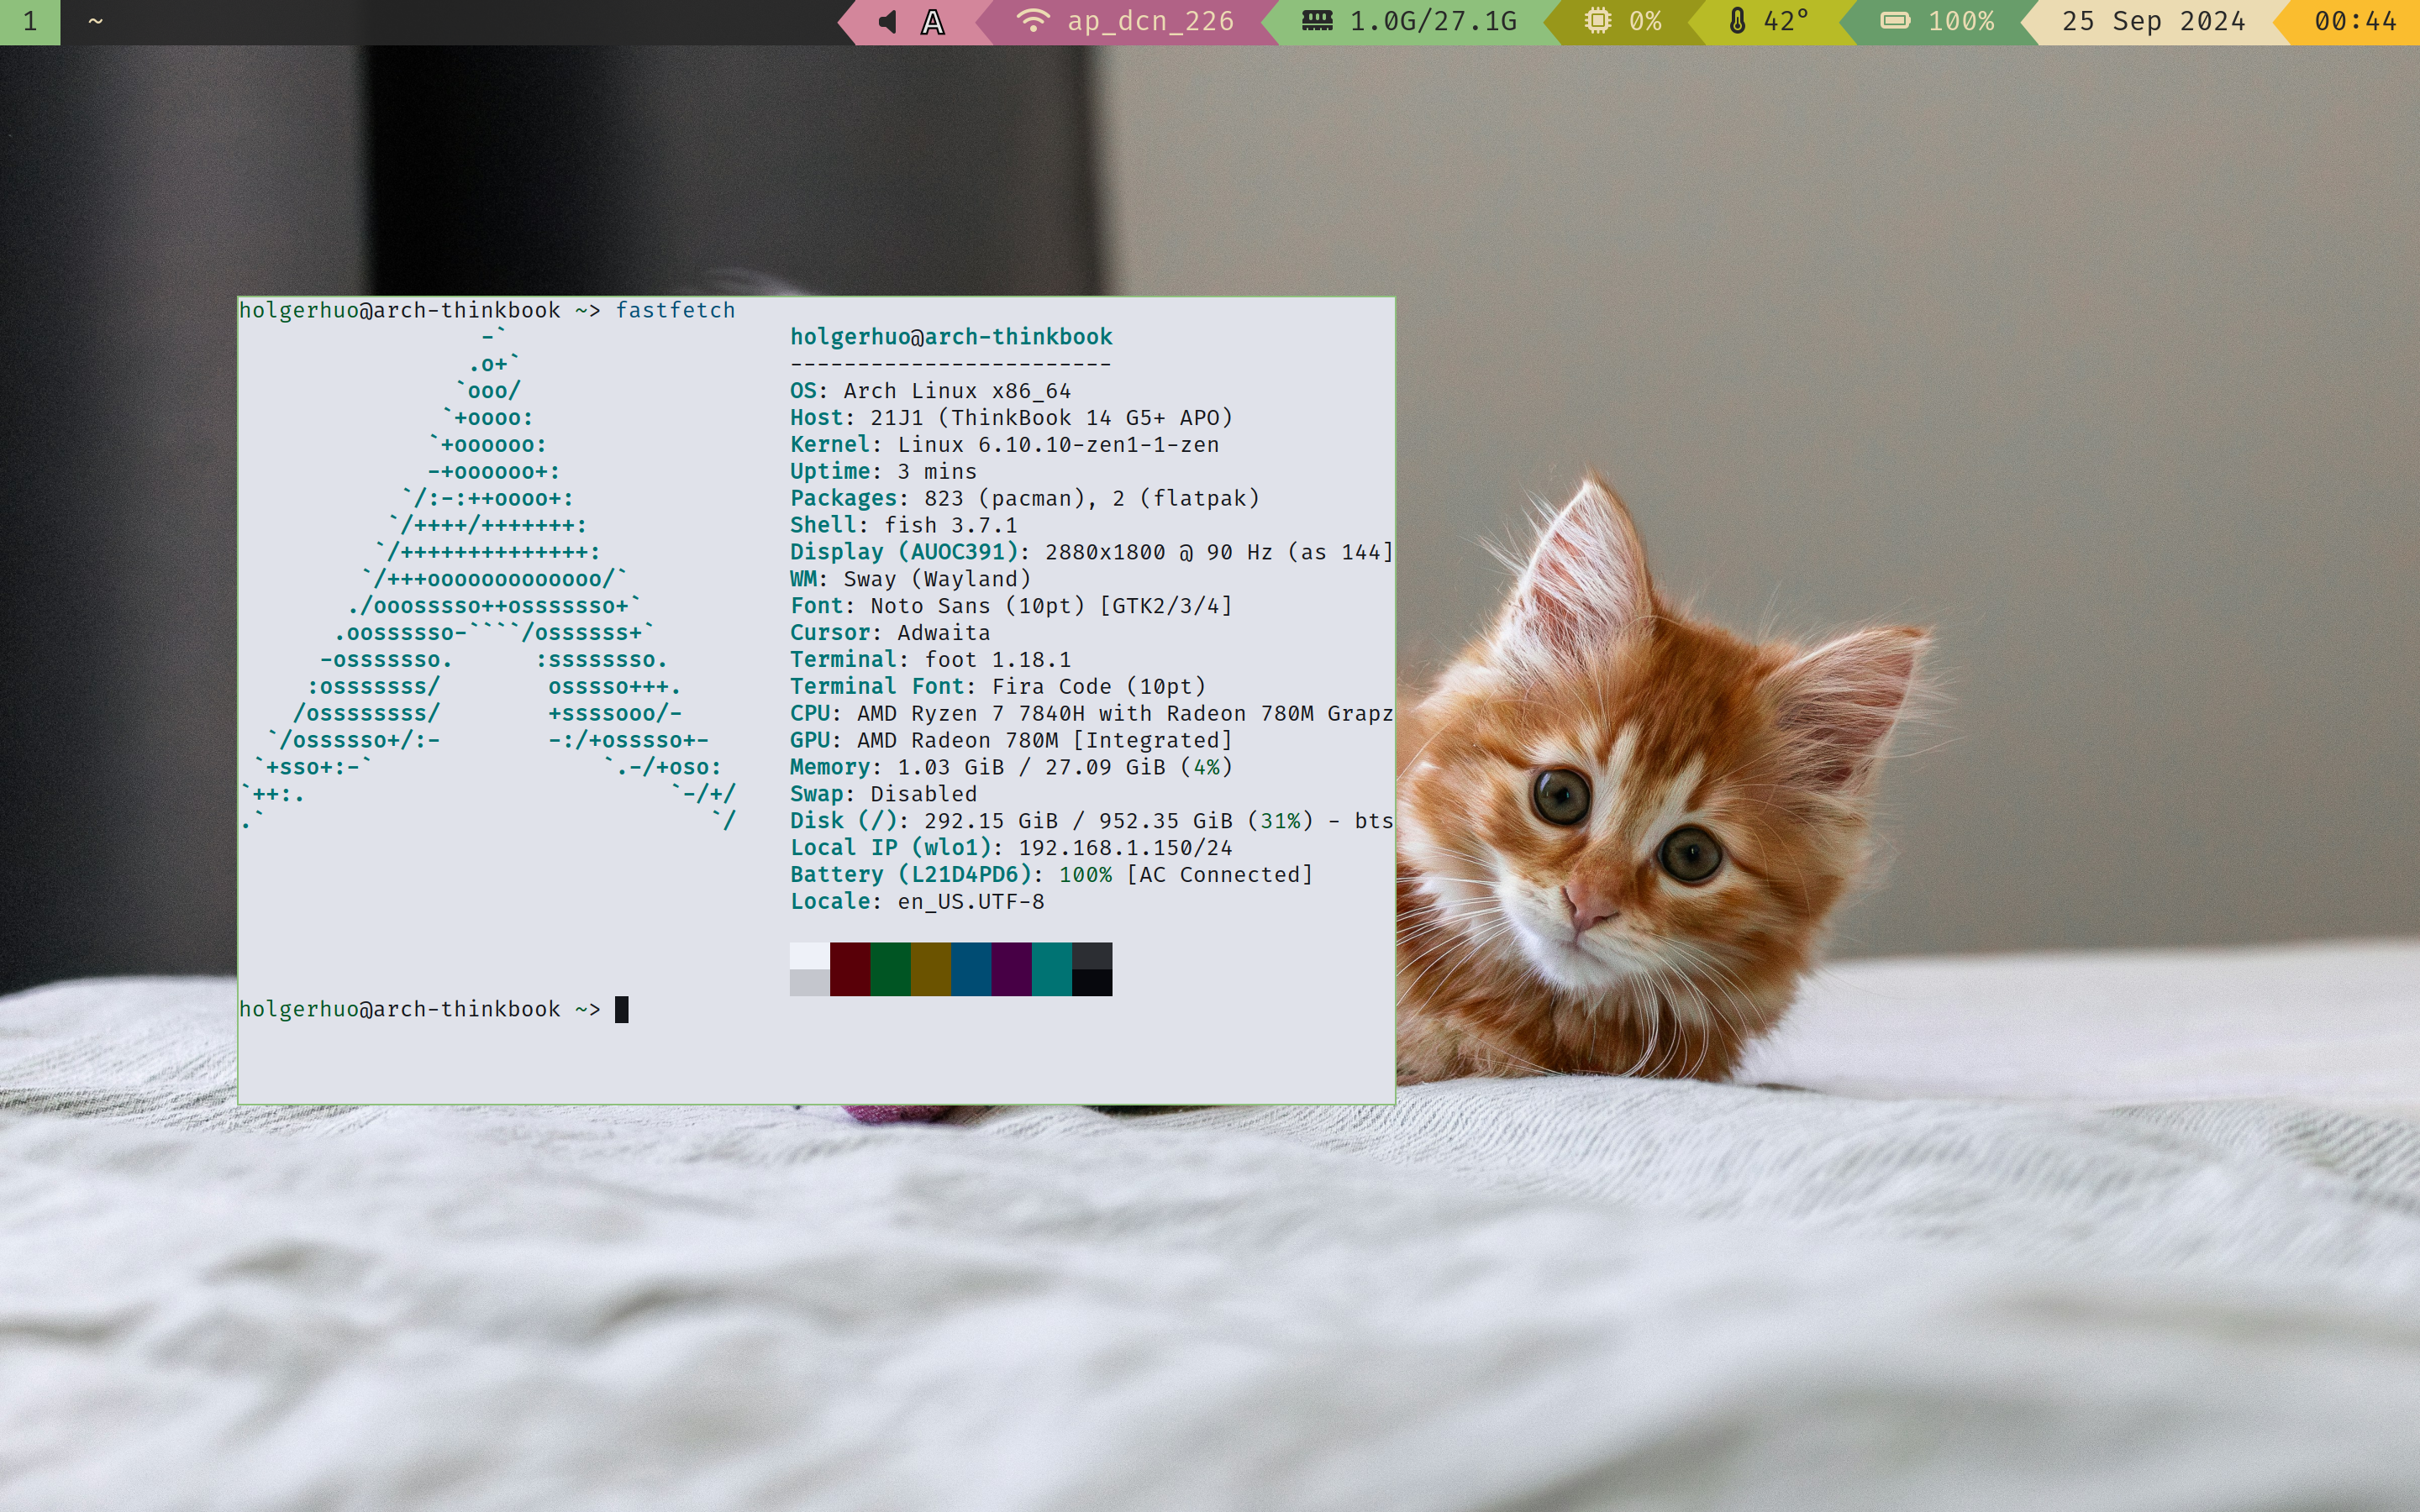This screenshot has height=1512, width=2420.
Task: Click the Packages: 823 (pacman) line
Action: 1024,498
